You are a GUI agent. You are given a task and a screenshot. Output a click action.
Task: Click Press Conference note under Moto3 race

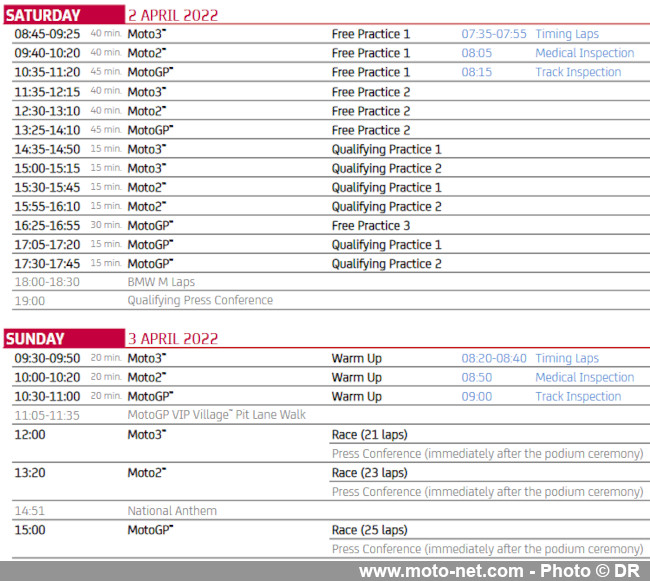(x=488, y=454)
